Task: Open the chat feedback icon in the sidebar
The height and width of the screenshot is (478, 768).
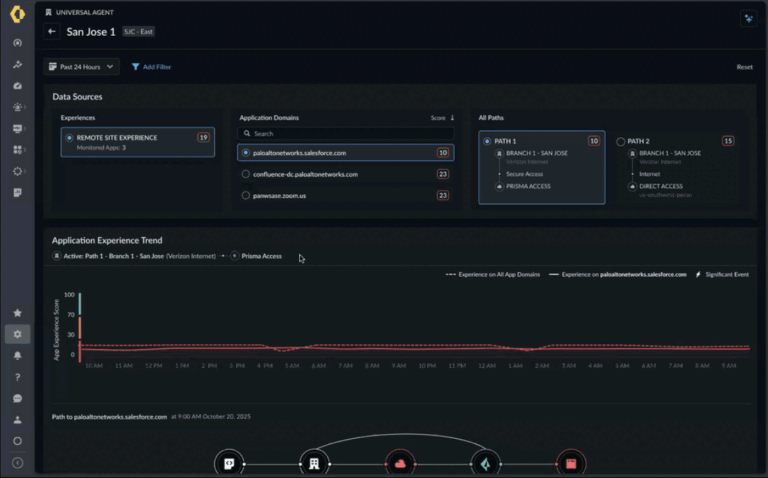Action: 18,398
